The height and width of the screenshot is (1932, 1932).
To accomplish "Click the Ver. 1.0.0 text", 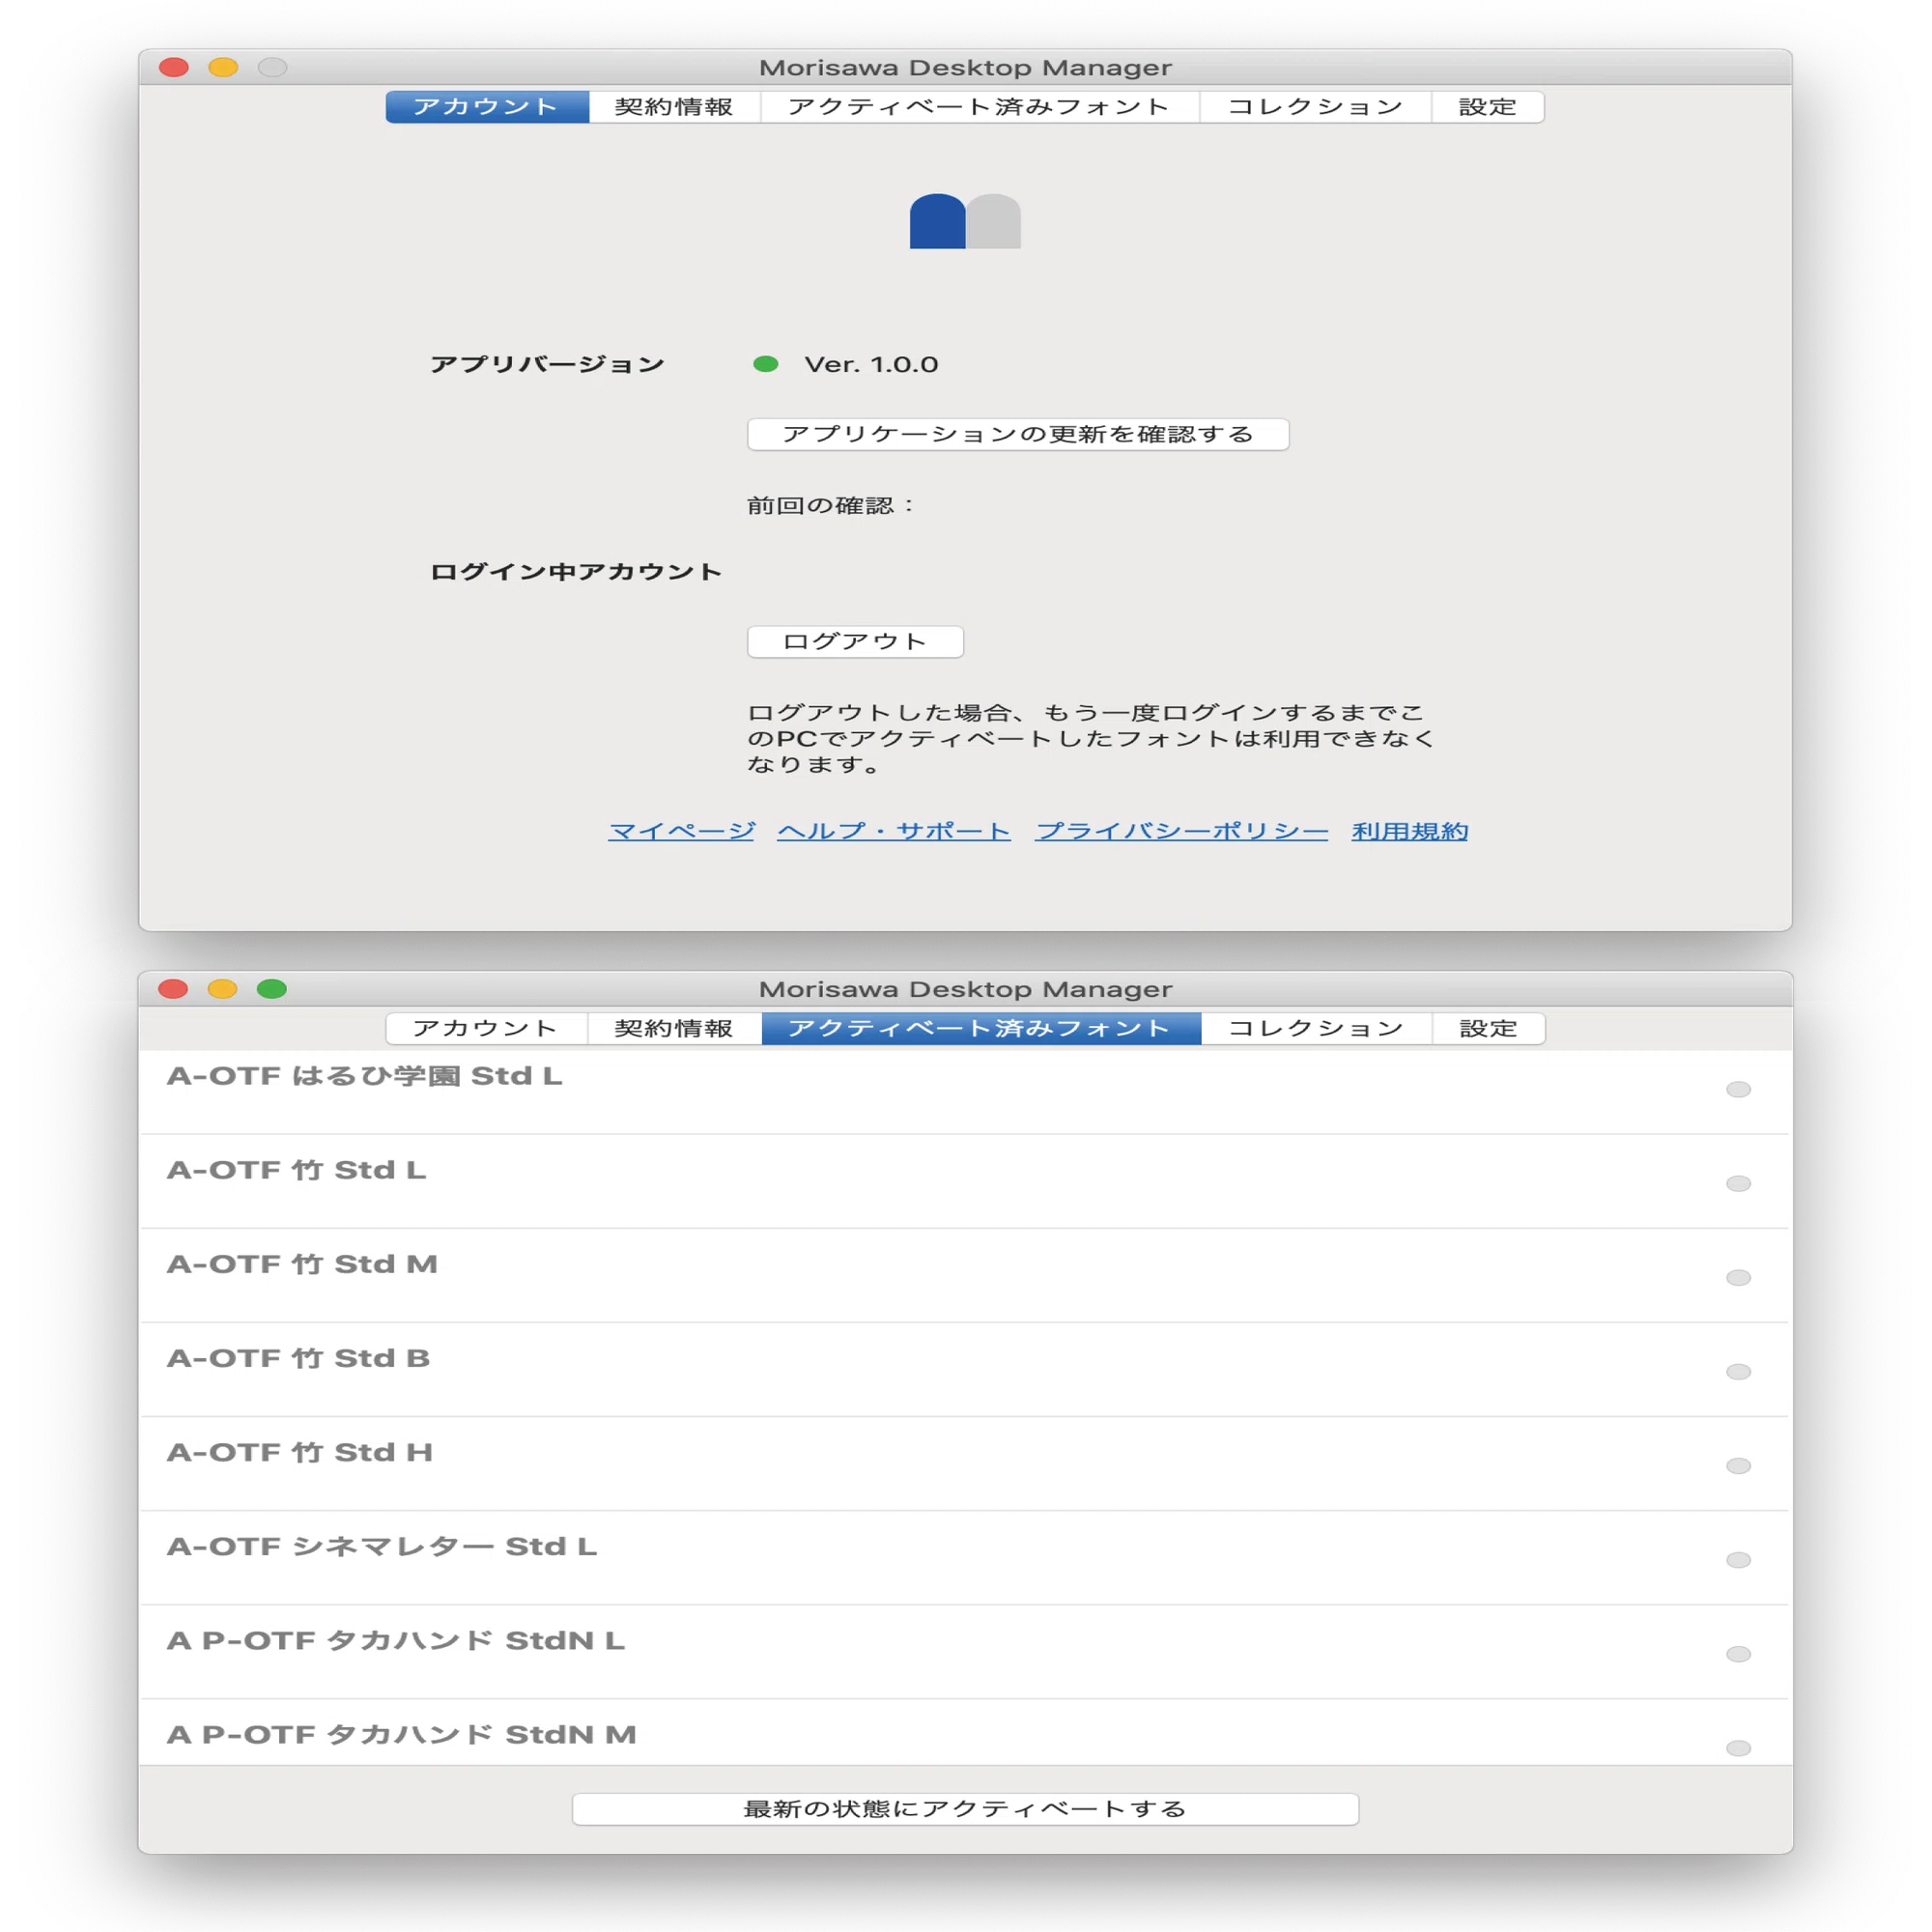I will pos(871,364).
